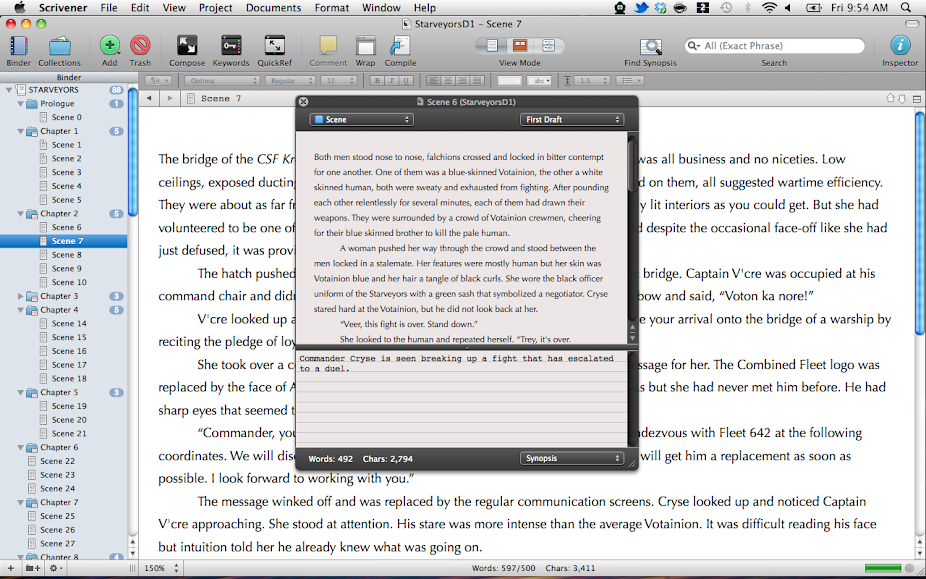Switch to outliner view mode
The image size is (926, 579).
point(548,45)
